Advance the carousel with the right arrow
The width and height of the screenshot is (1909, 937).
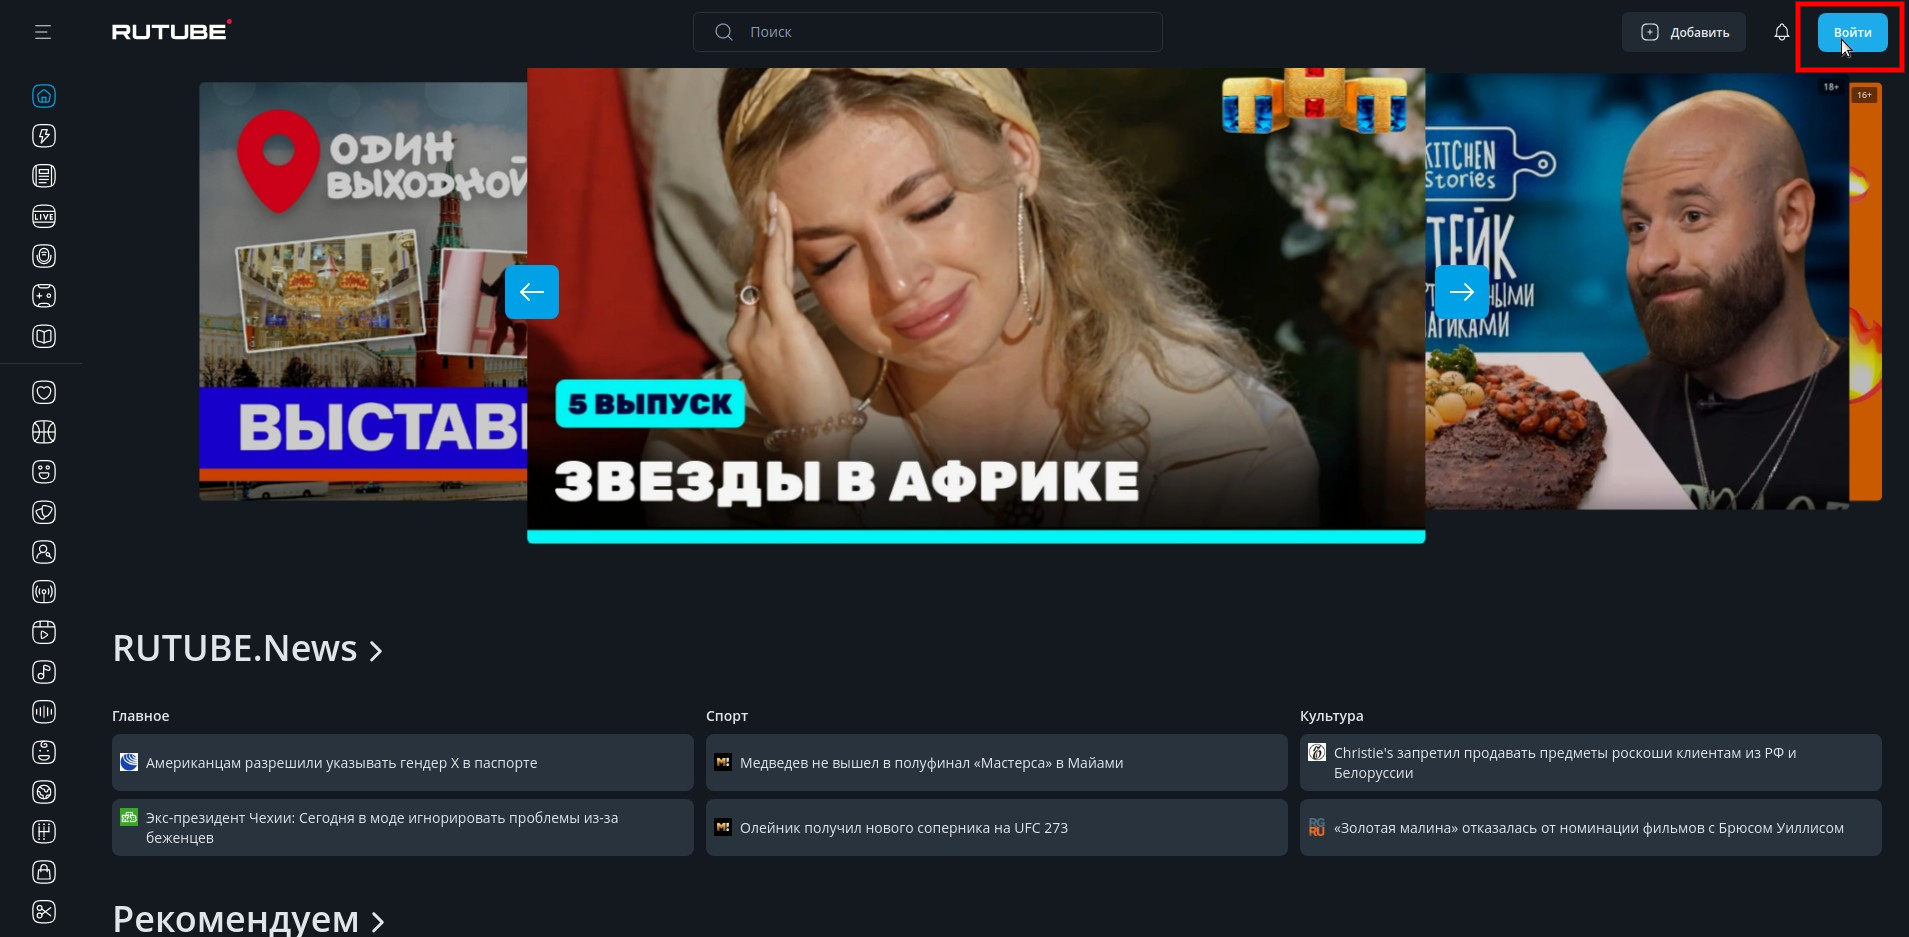[x=1461, y=292]
